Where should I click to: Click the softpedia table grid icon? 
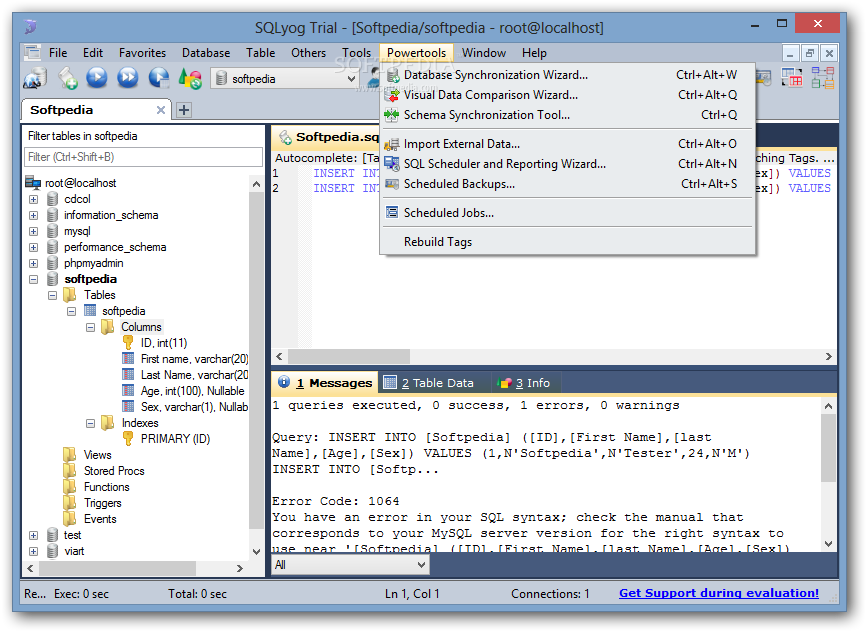(90, 311)
